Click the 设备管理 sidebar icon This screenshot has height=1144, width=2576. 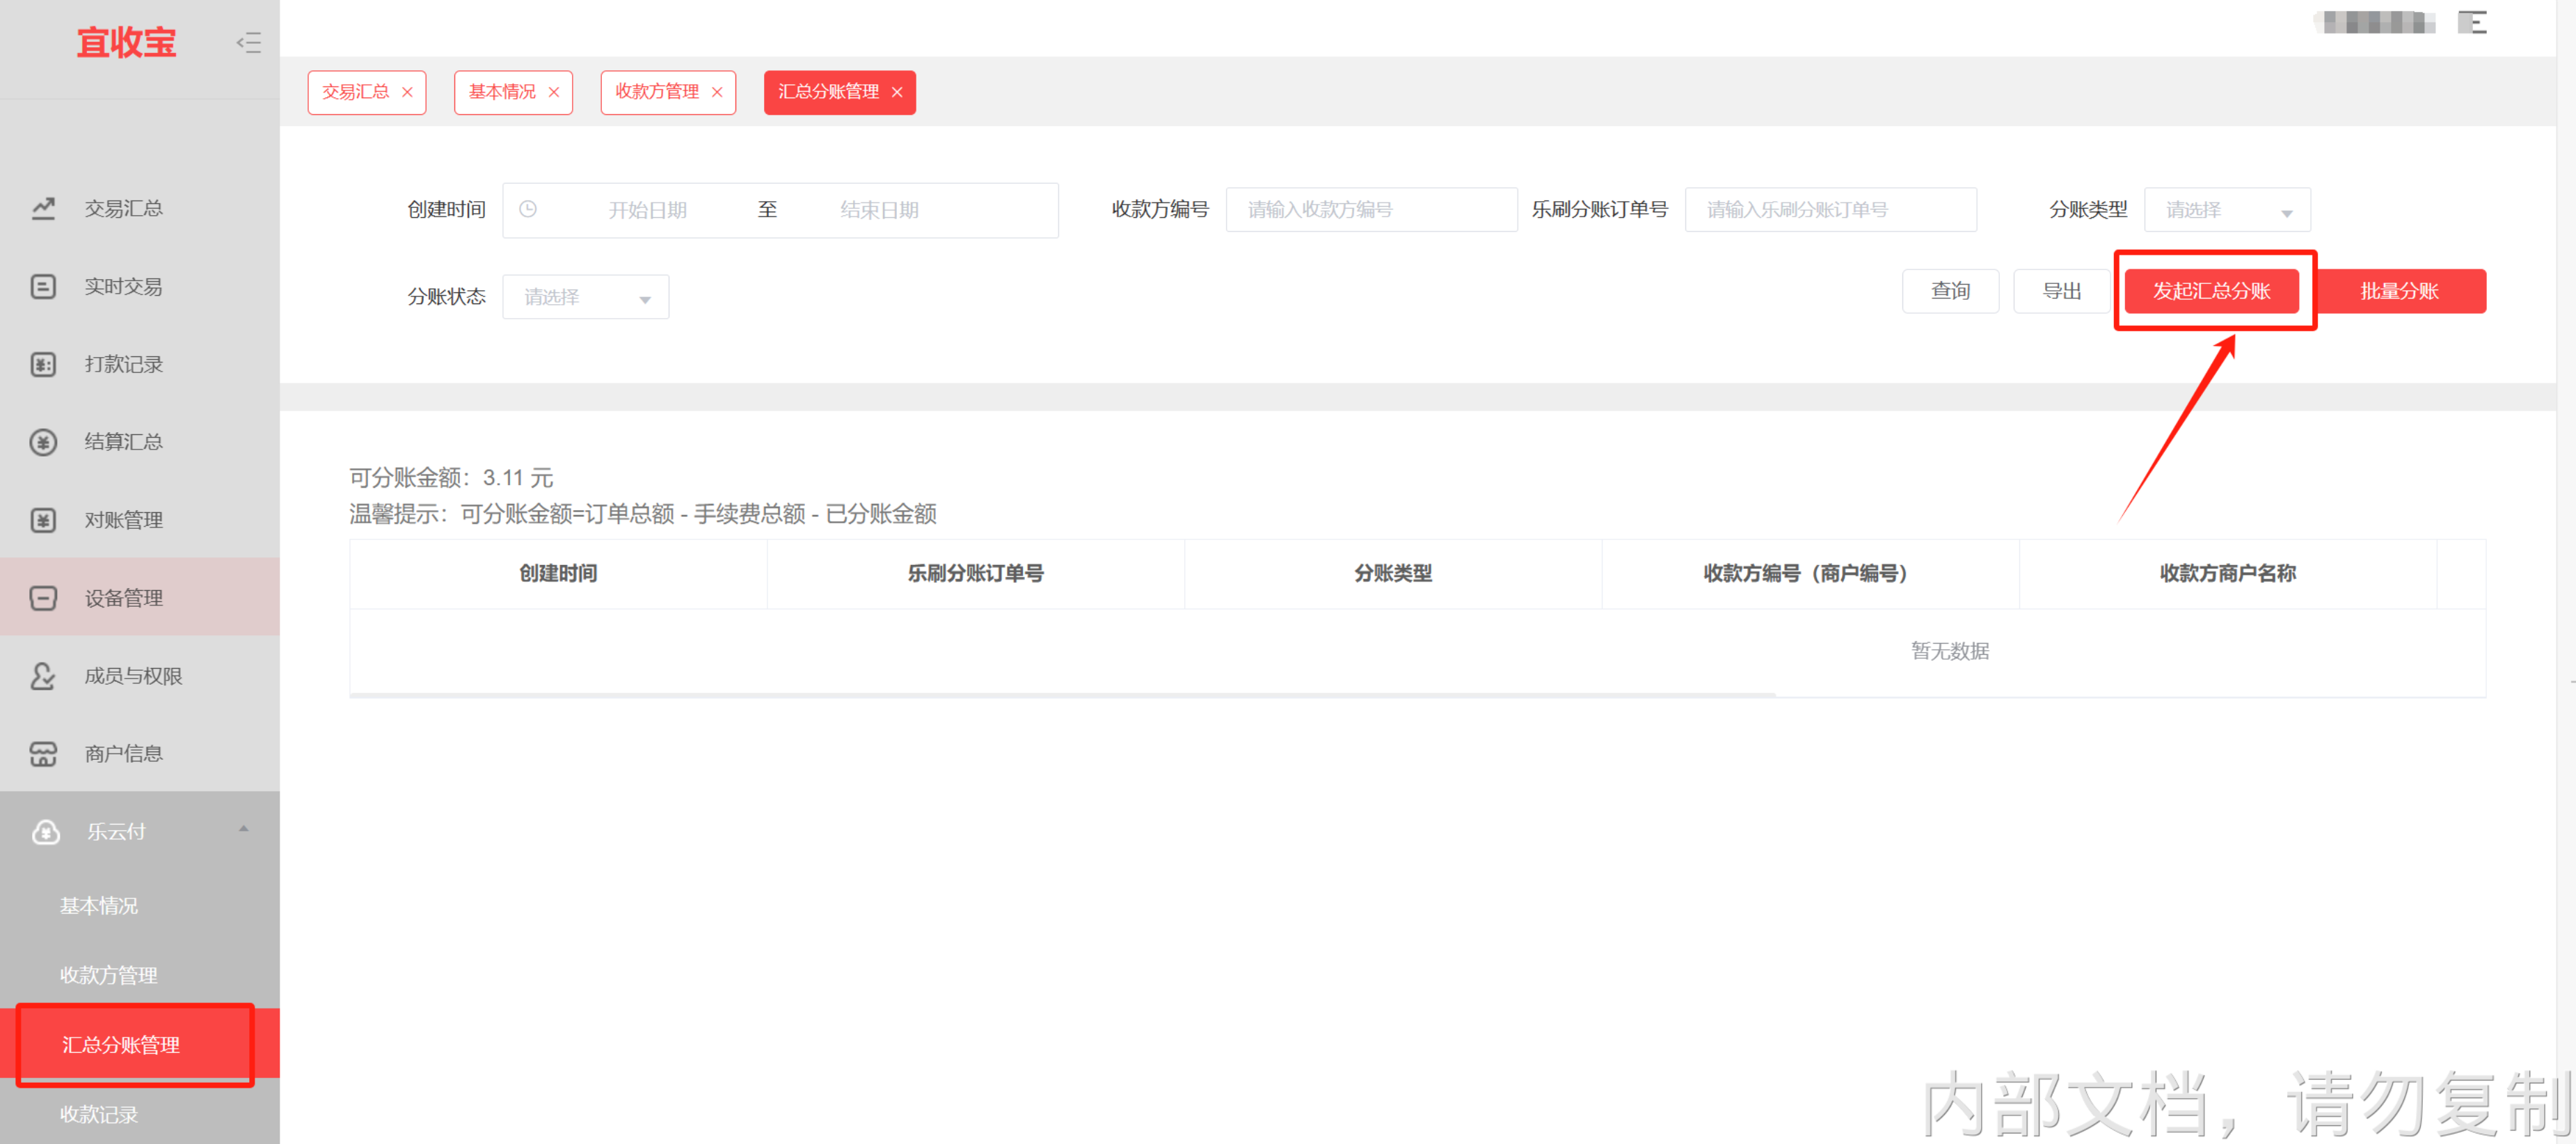tap(43, 598)
